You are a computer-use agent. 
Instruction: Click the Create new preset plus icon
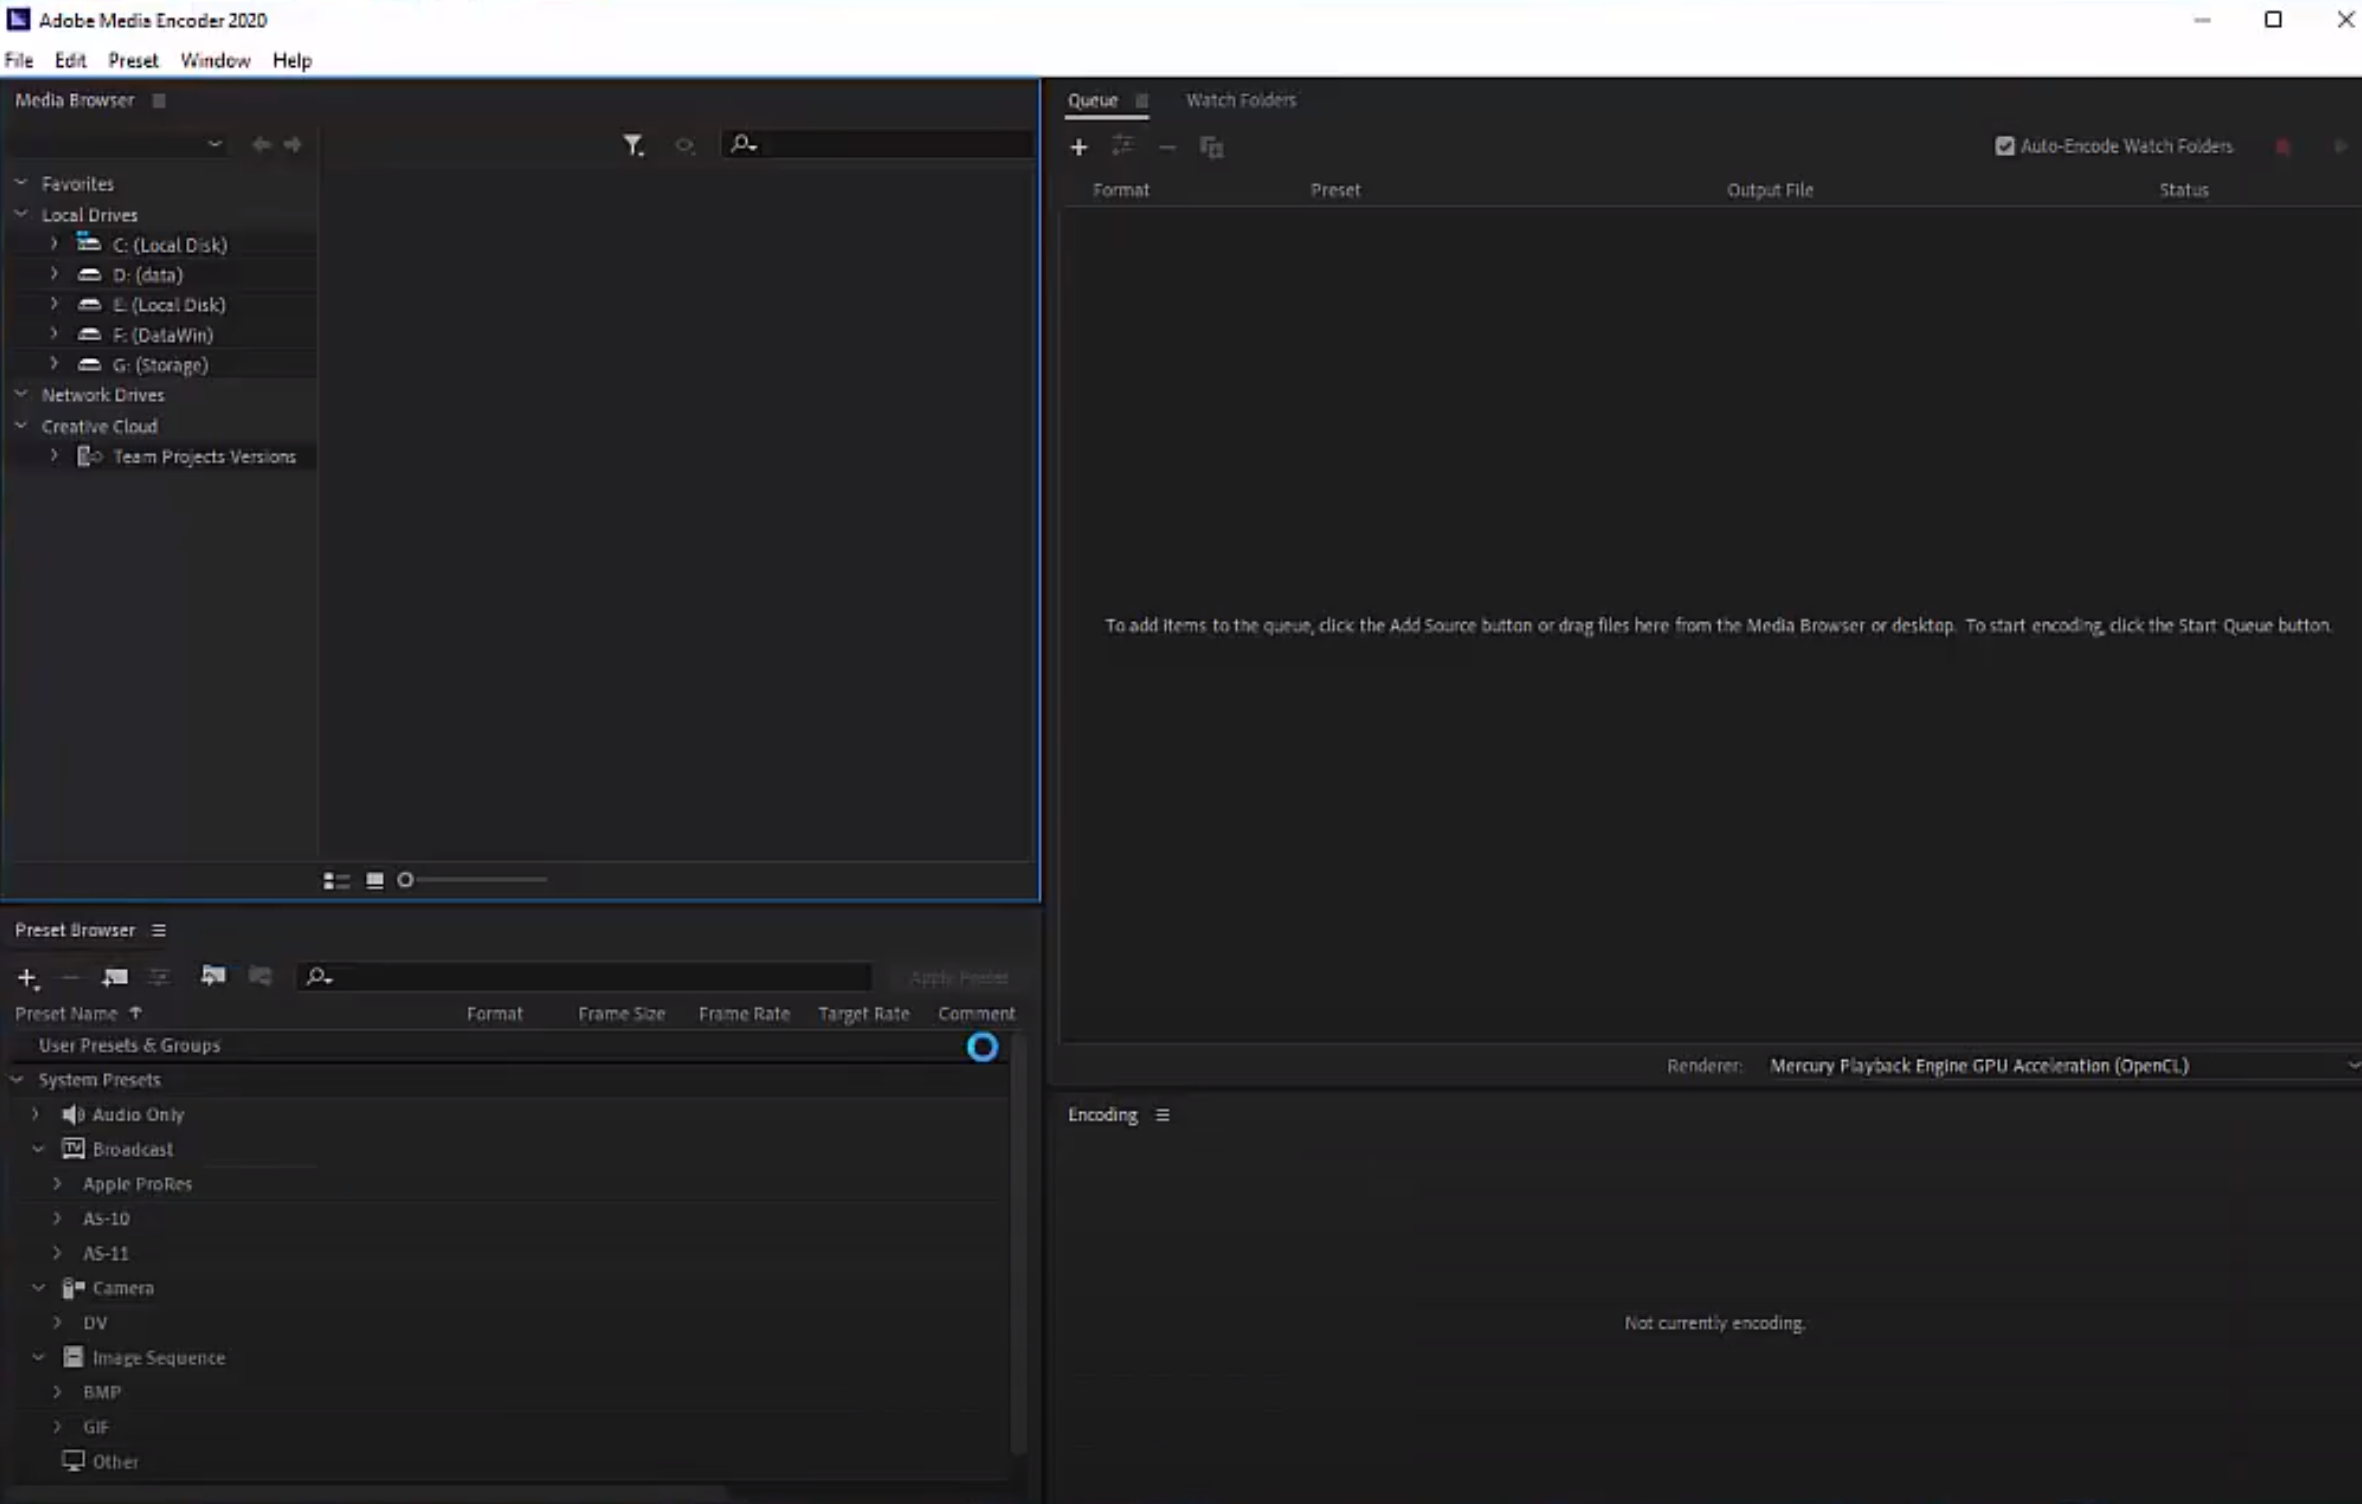tap(28, 978)
